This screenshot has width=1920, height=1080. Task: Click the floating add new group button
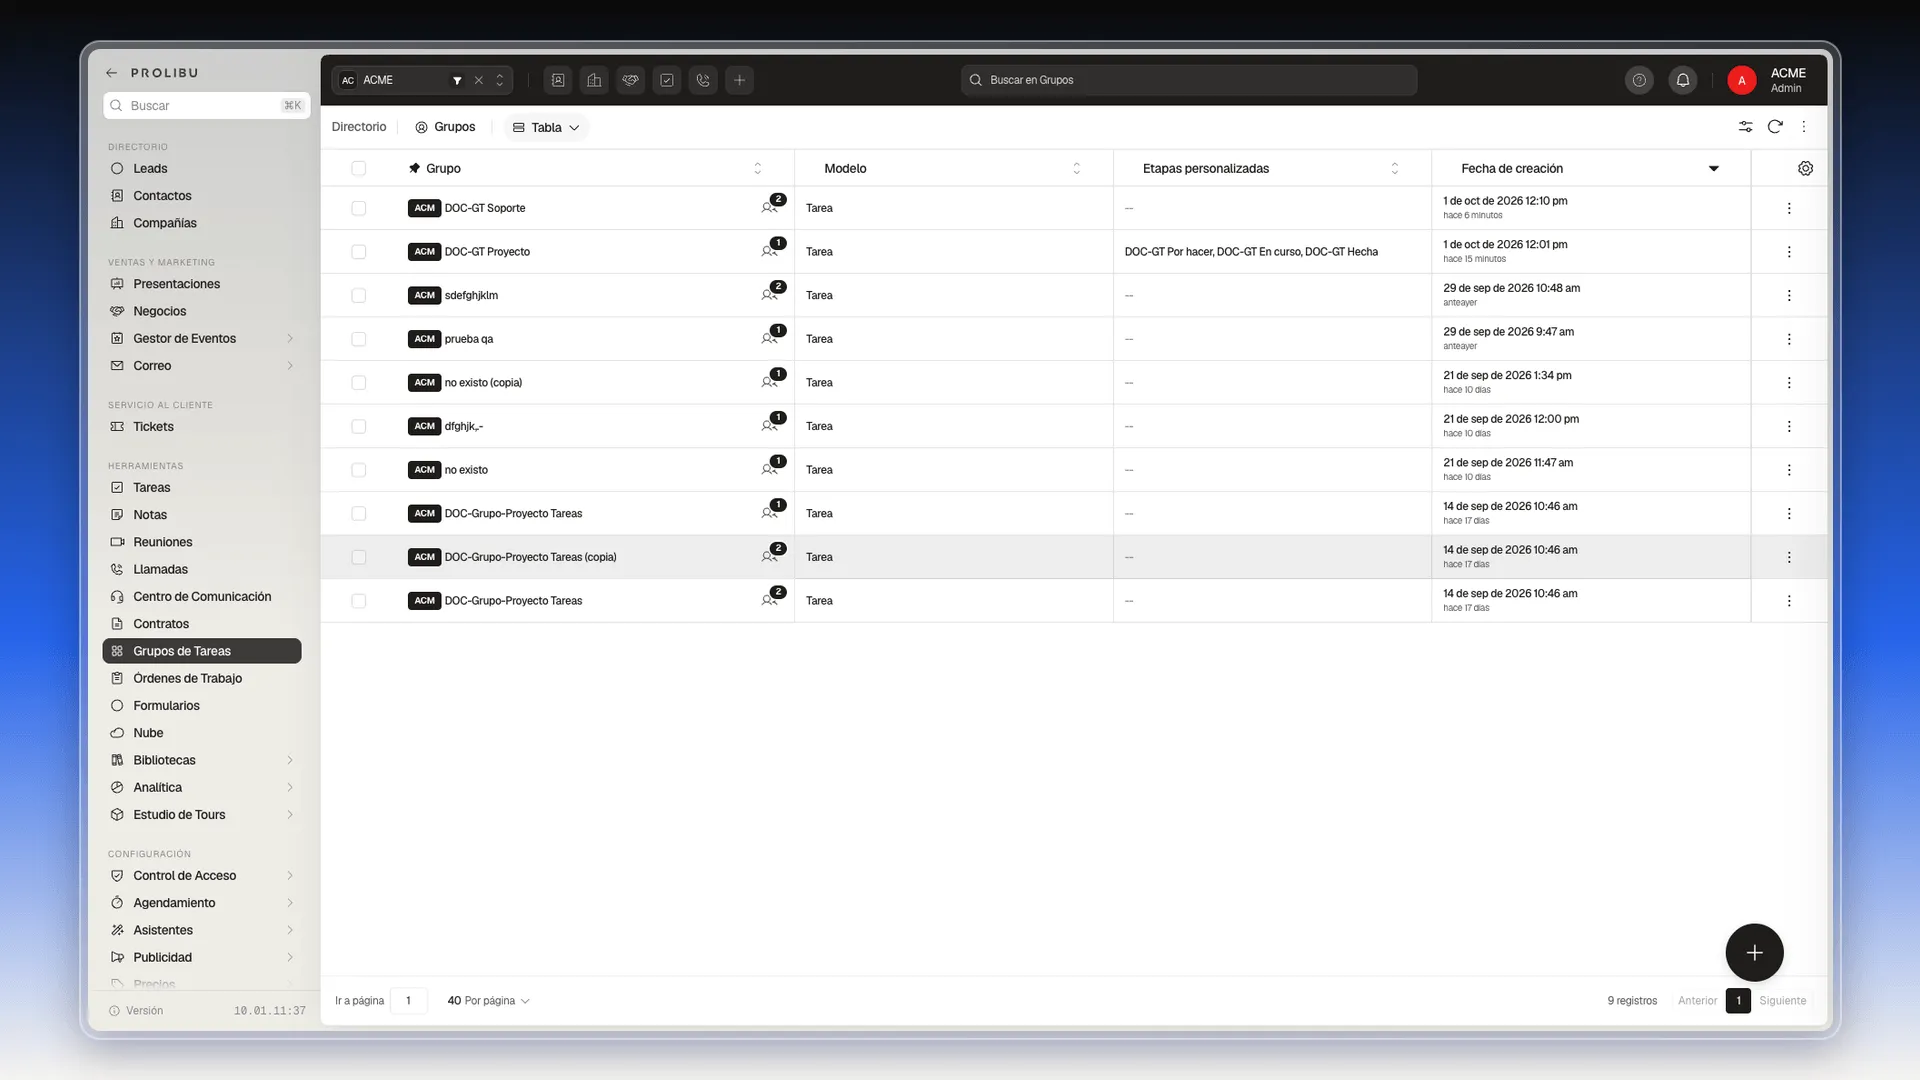click(1754, 952)
